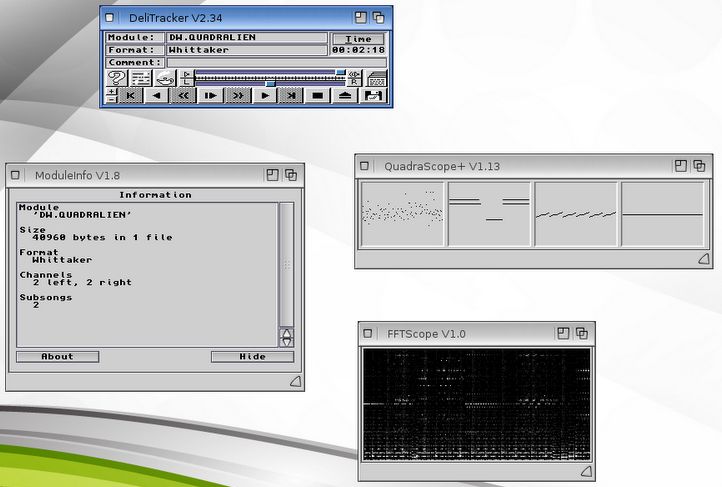Click ModuleInfo scrollbar down arrow

point(286,342)
